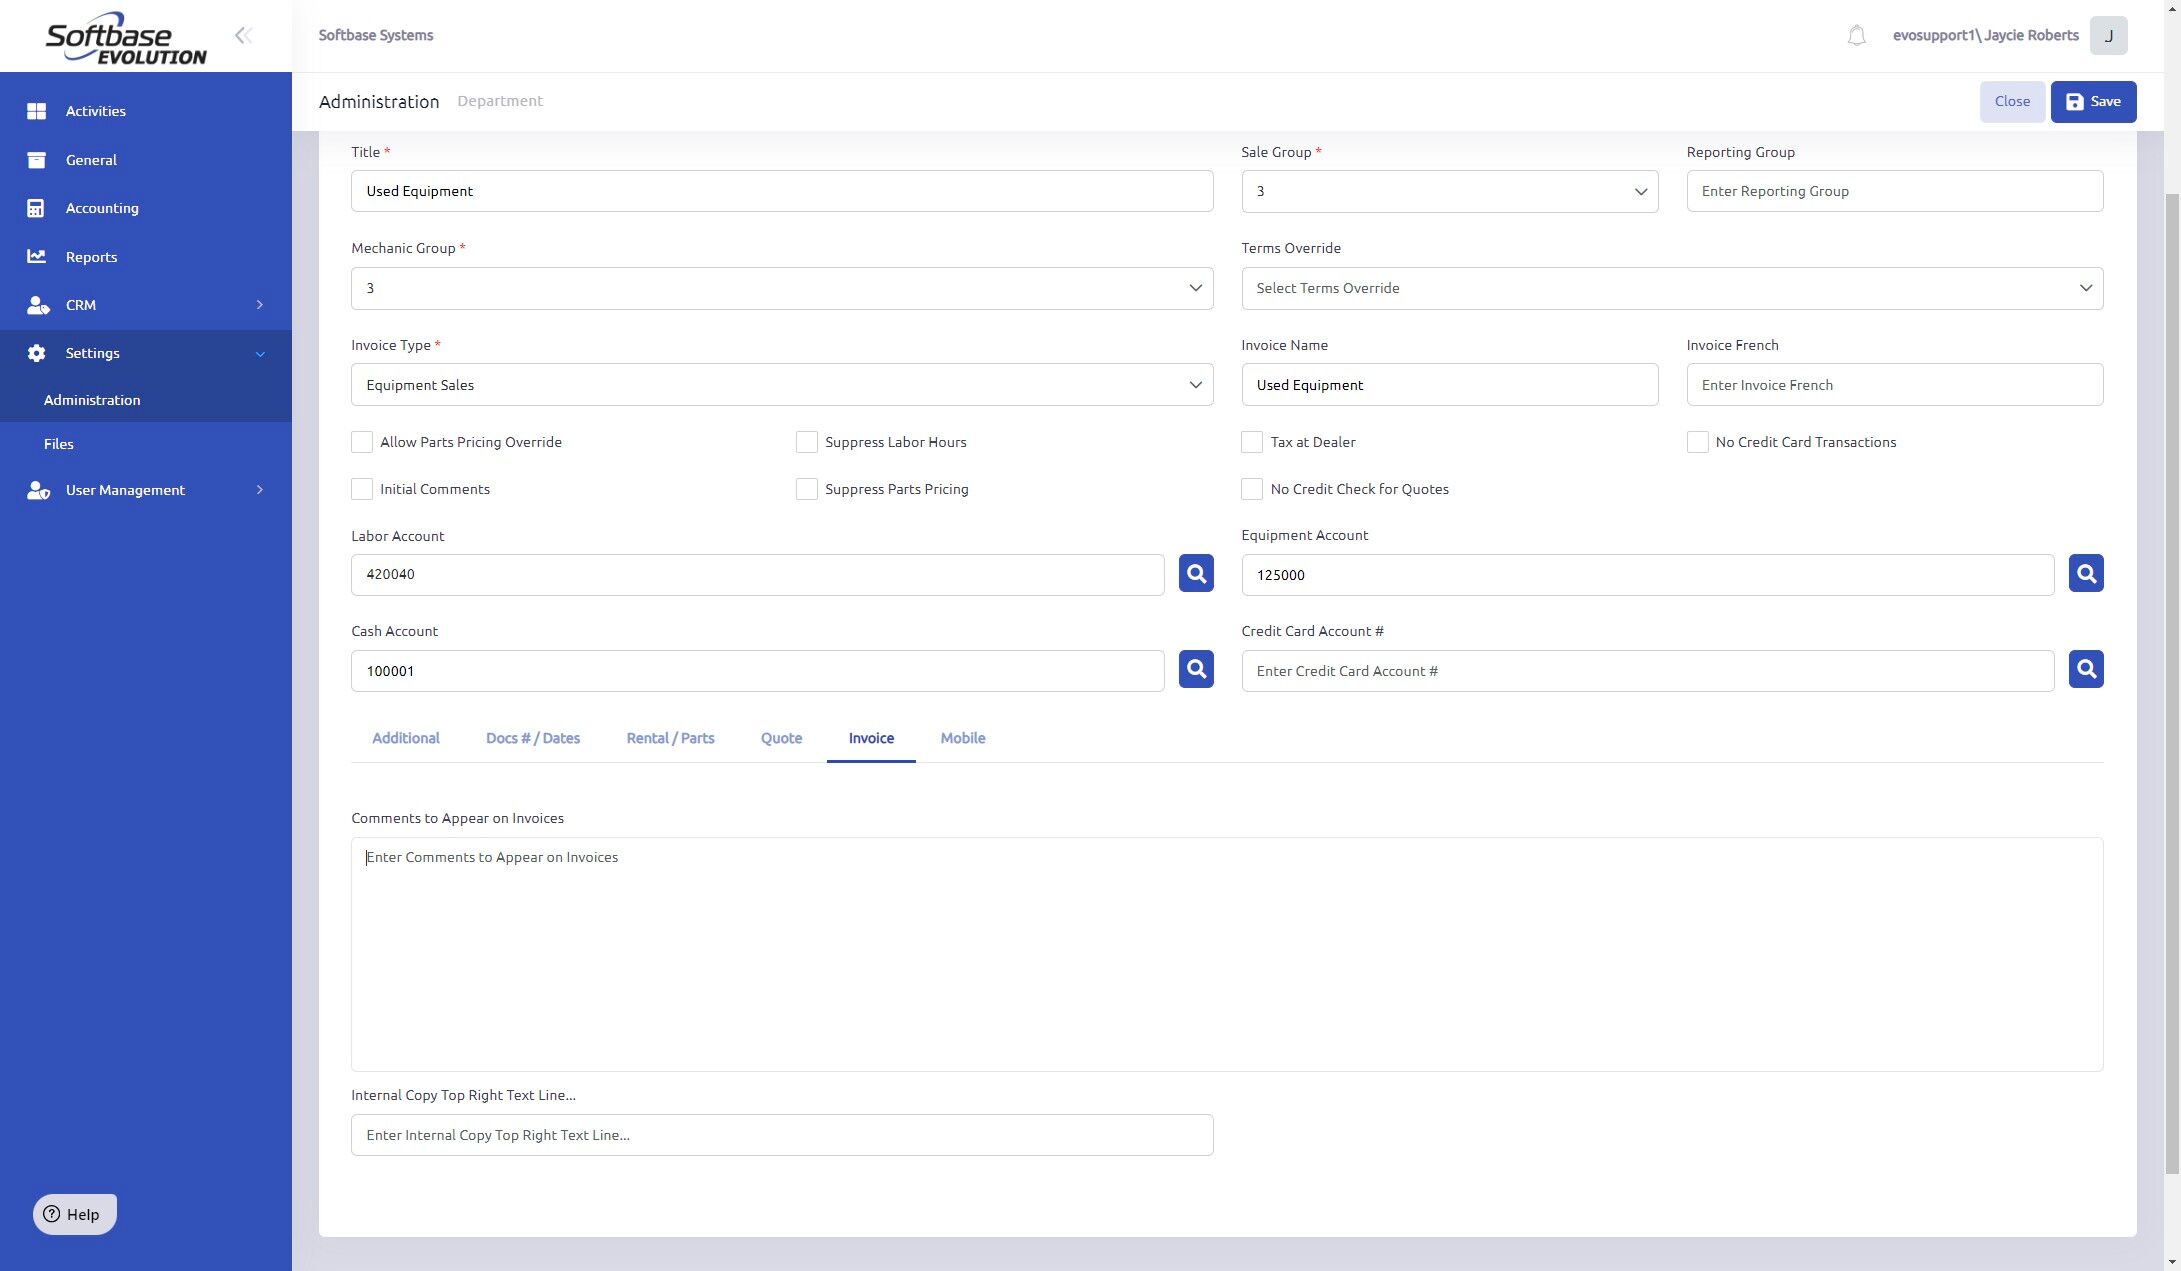Check the Tax at Dealer box
The height and width of the screenshot is (1271, 2181).
coord(1251,442)
